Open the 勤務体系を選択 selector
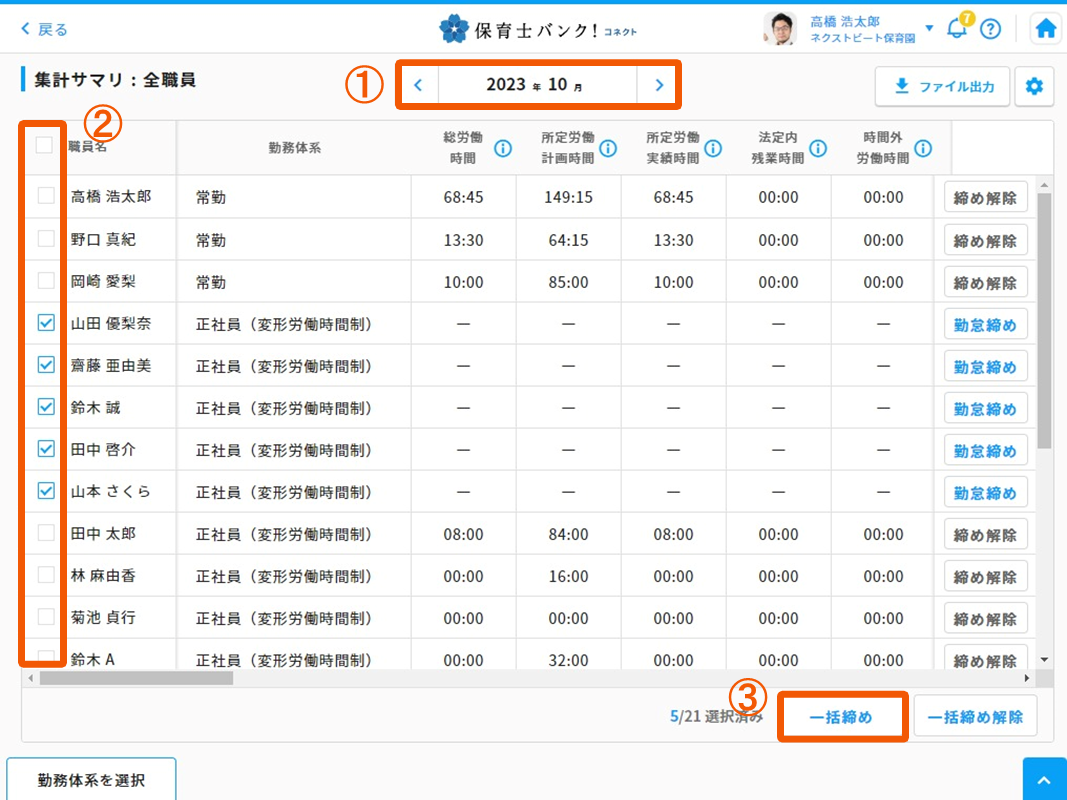Screen dimensions: 1067x800 91,779
